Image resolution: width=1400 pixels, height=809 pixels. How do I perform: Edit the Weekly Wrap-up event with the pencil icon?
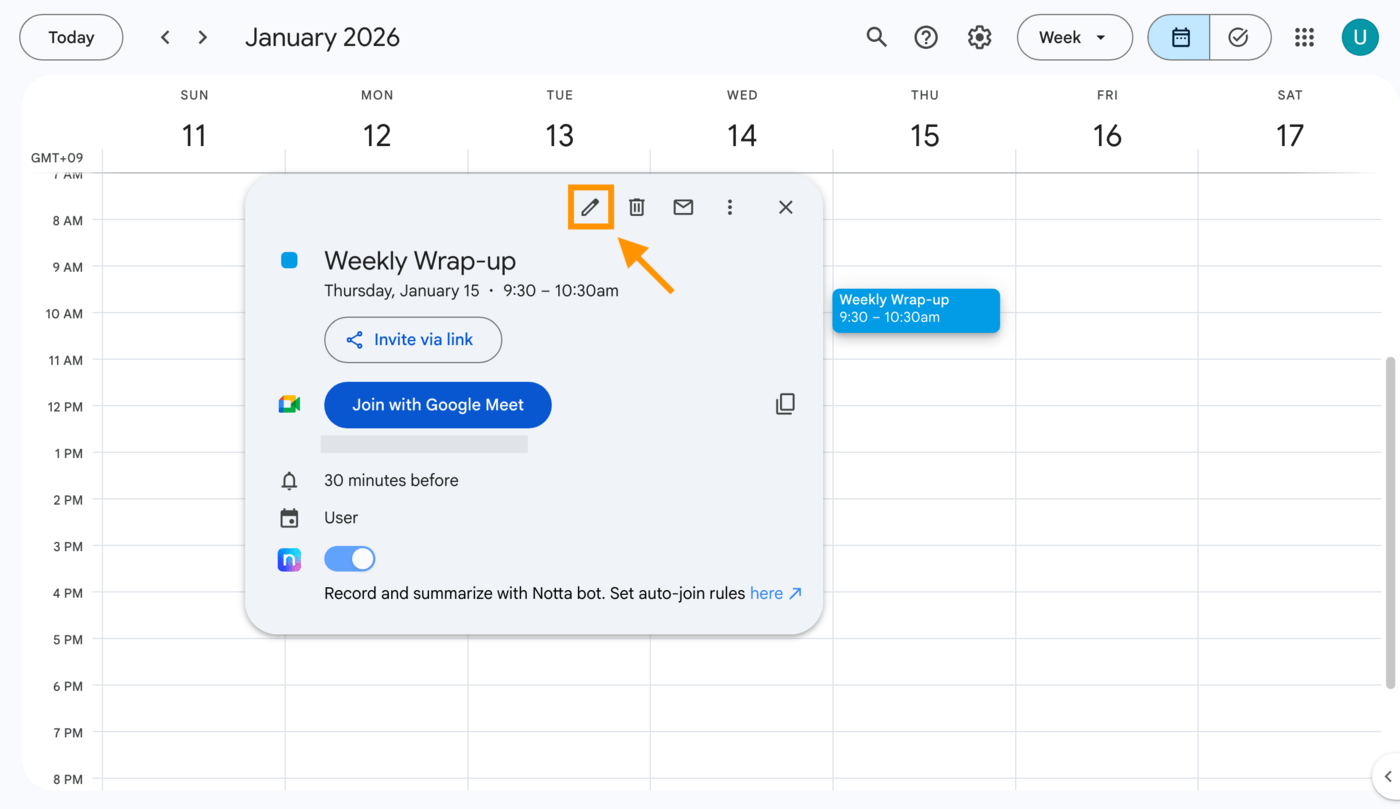point(590,207)
